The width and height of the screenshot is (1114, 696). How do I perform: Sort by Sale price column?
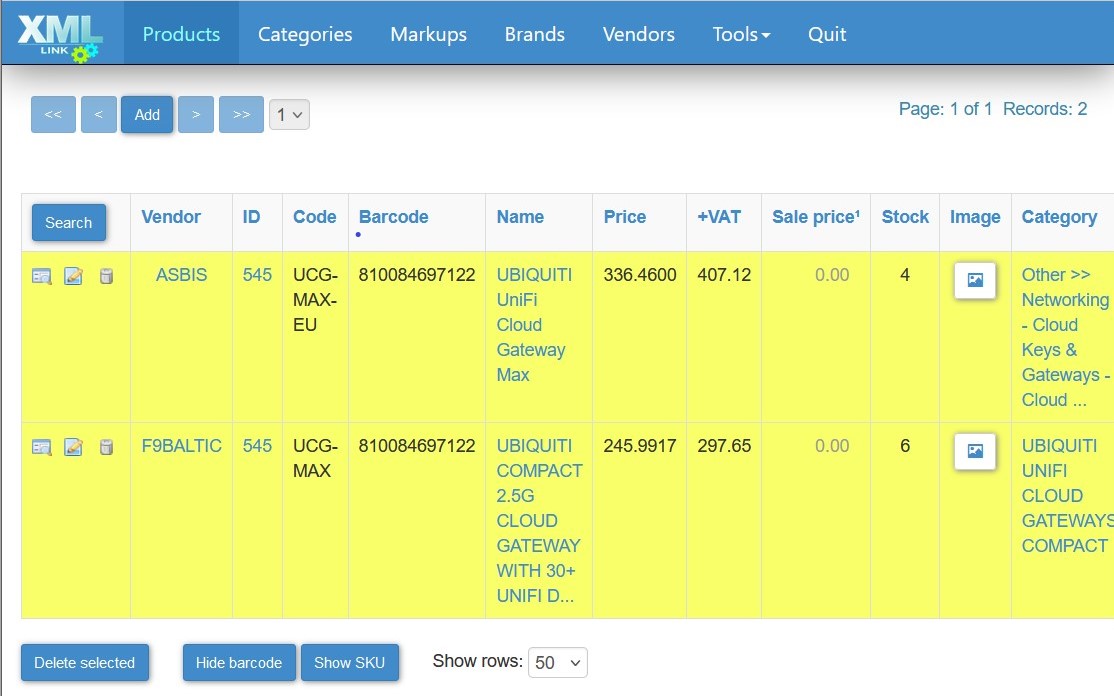816,217
